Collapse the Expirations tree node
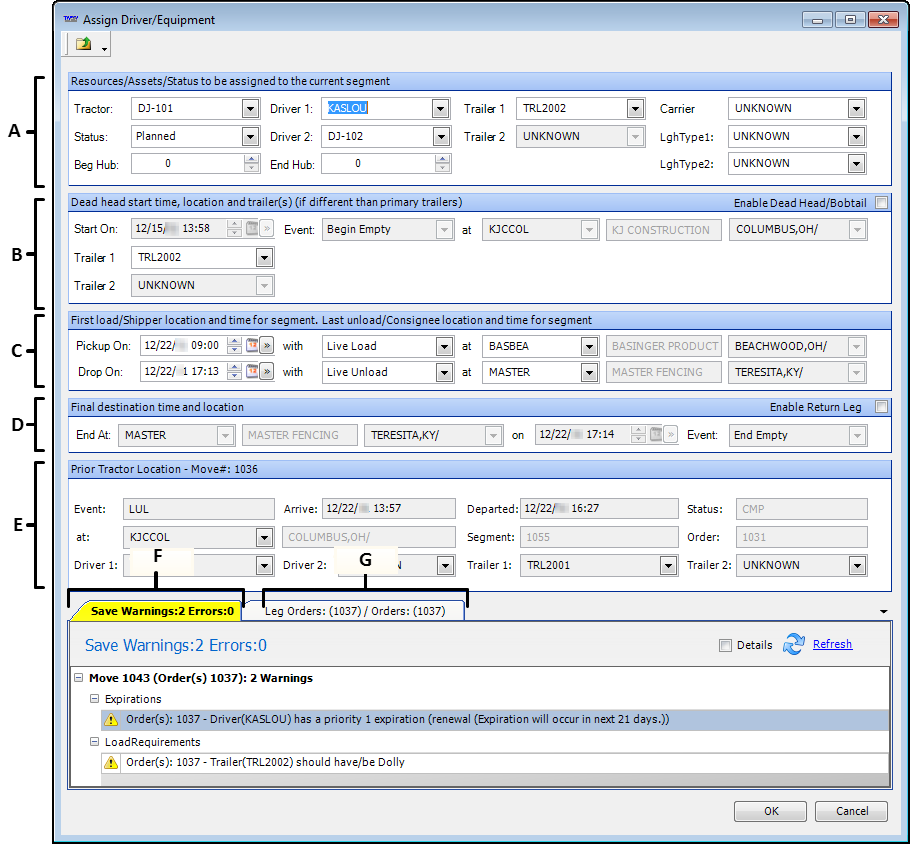Image resolution: width=910 pixels, height=844 pixels. (94, 699)
